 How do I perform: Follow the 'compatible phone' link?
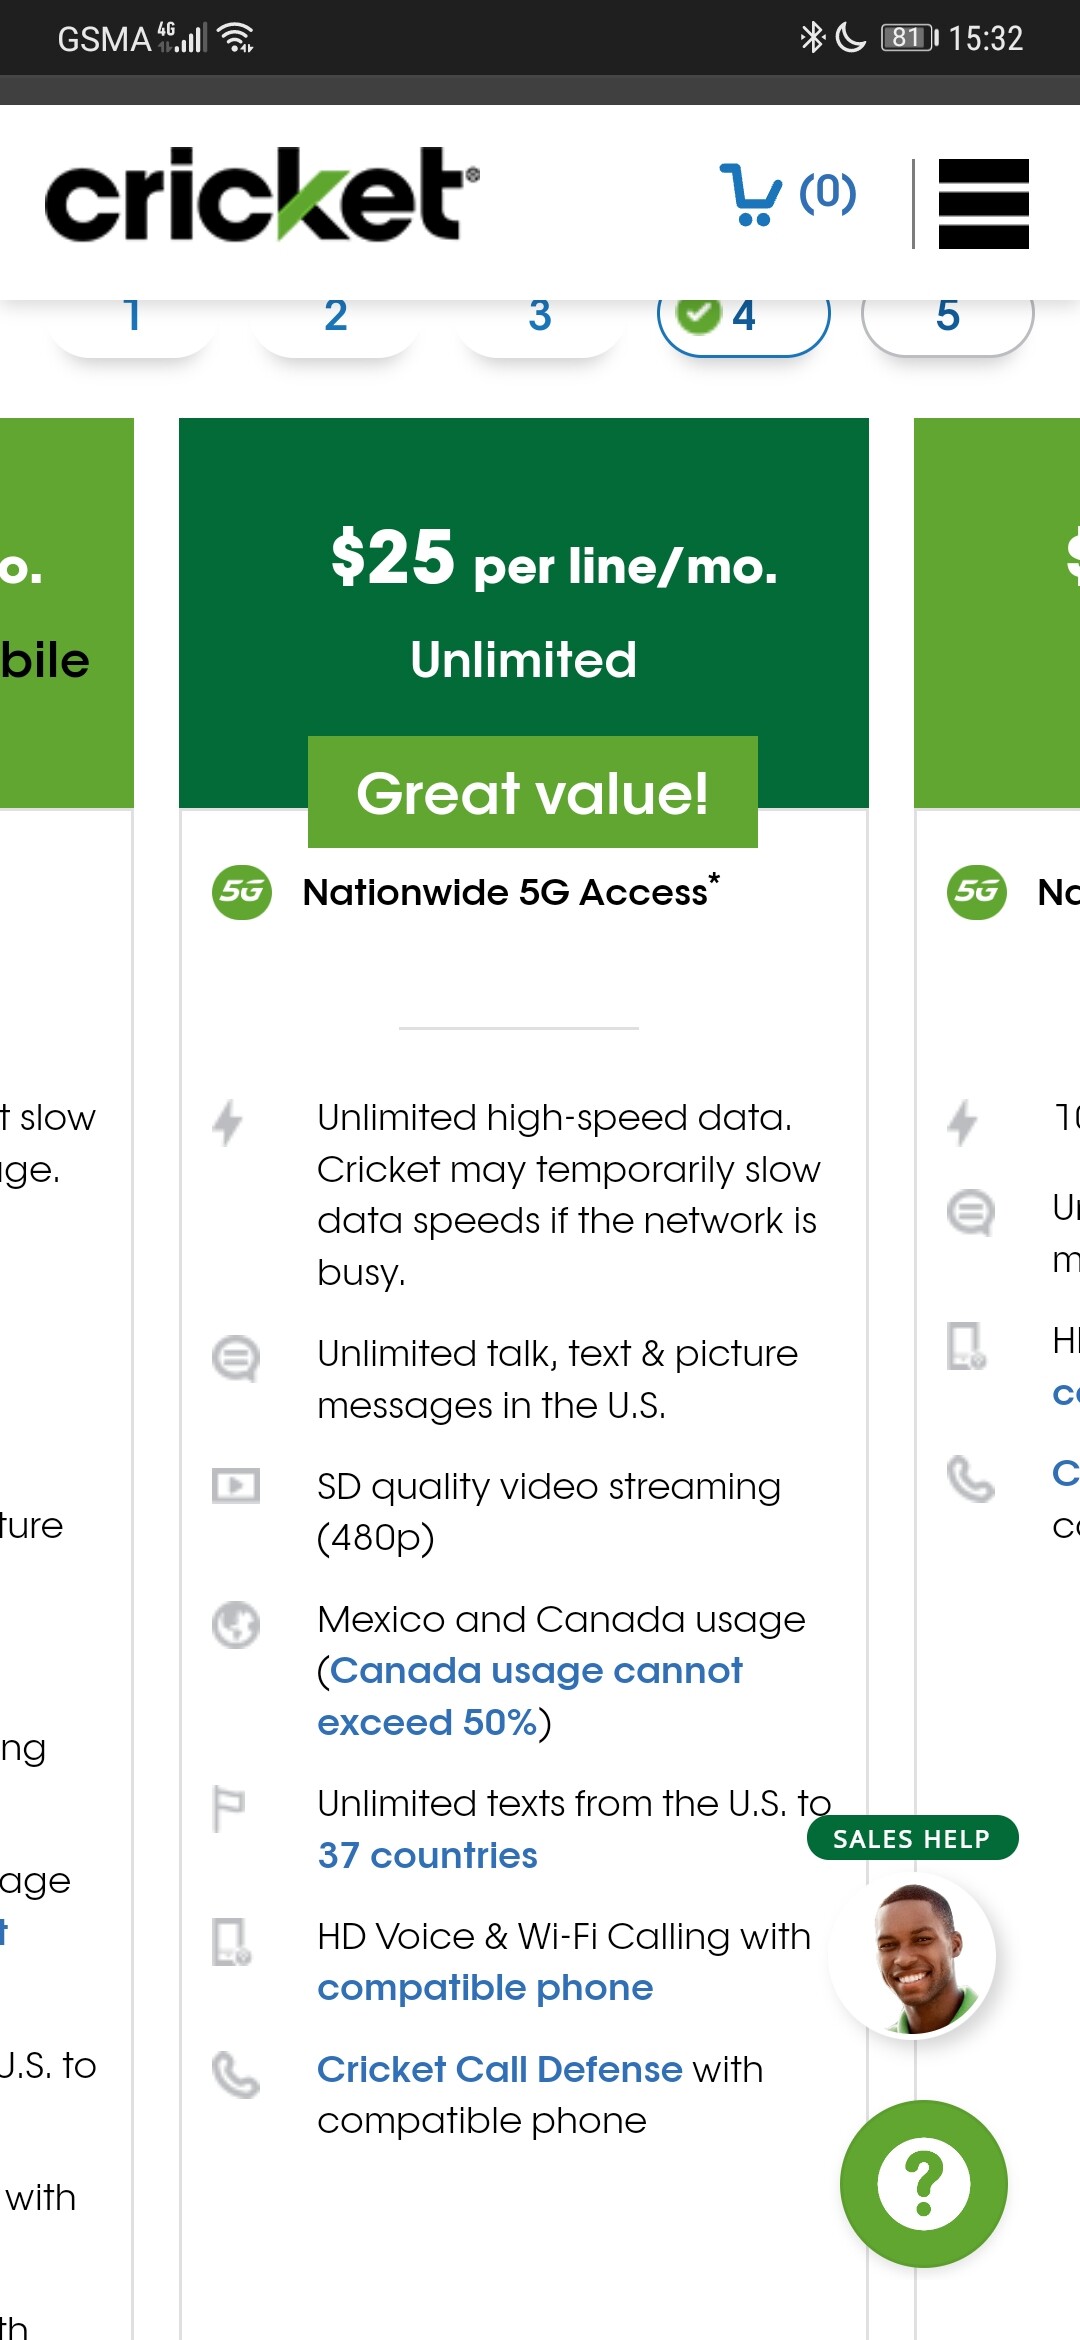(x=485, y=1988)
